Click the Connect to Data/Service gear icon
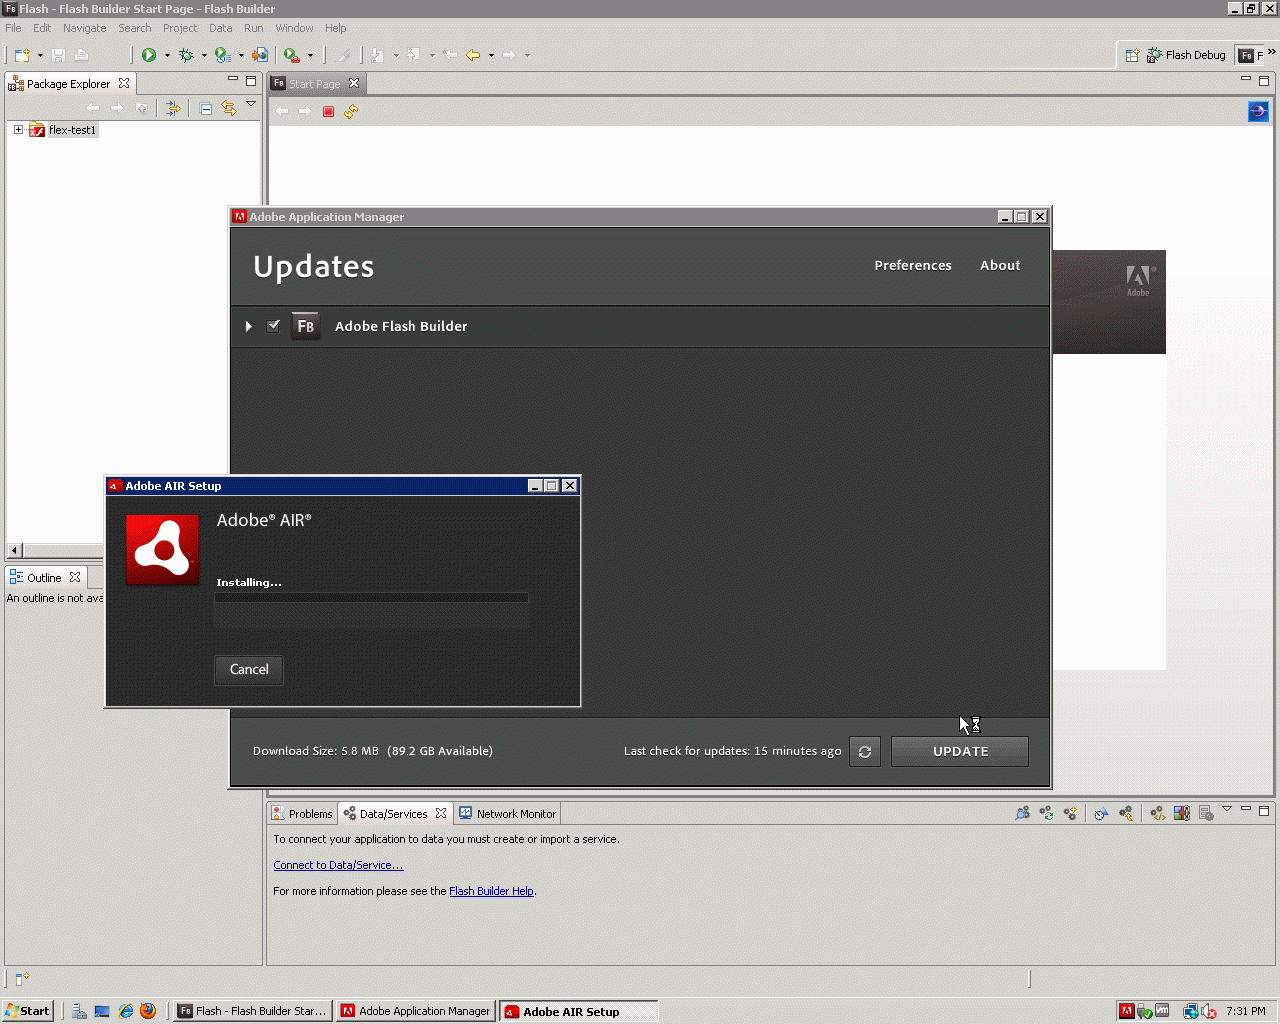The image size is (1280, 1024). pyautogui.click(x=1070, y=813)
